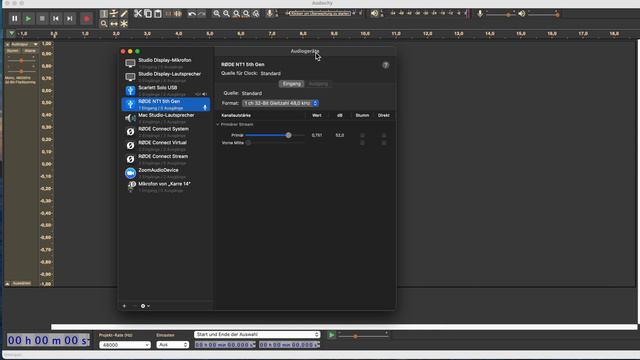Image resolution: width=640 pixels, height=360 pixels.
Task: Click the Zoom In icon
Action: (x=216, y=14)
